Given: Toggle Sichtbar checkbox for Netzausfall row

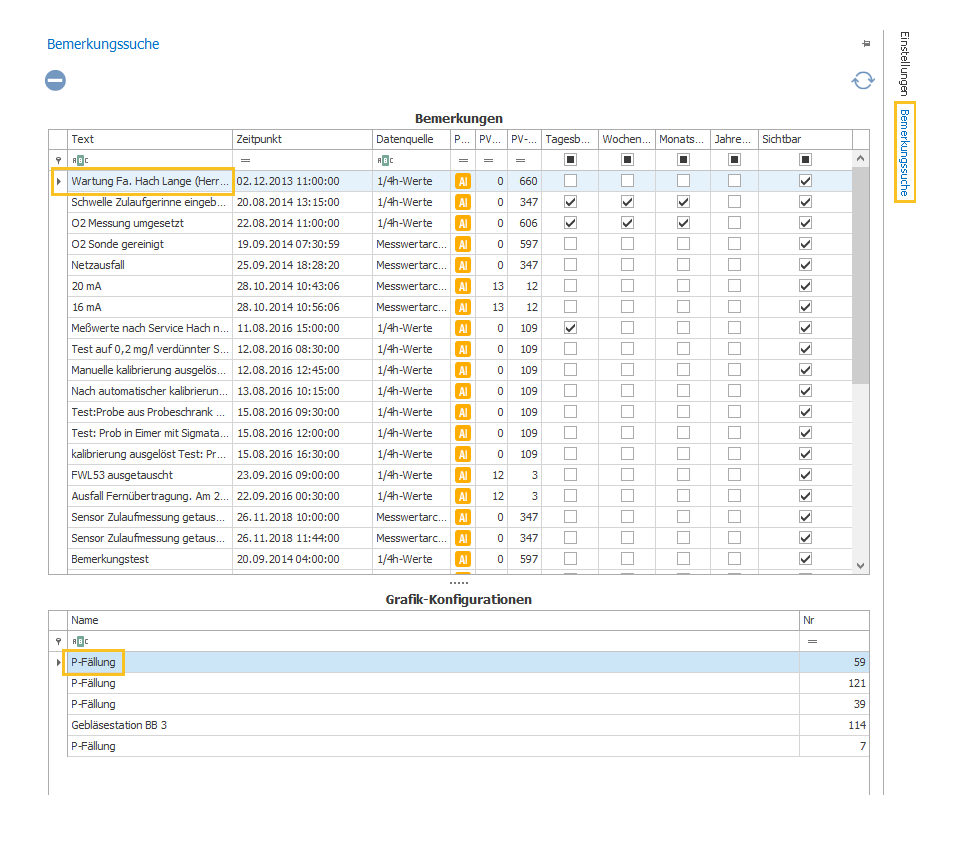Looking at the screenshot, I should 805,265.
